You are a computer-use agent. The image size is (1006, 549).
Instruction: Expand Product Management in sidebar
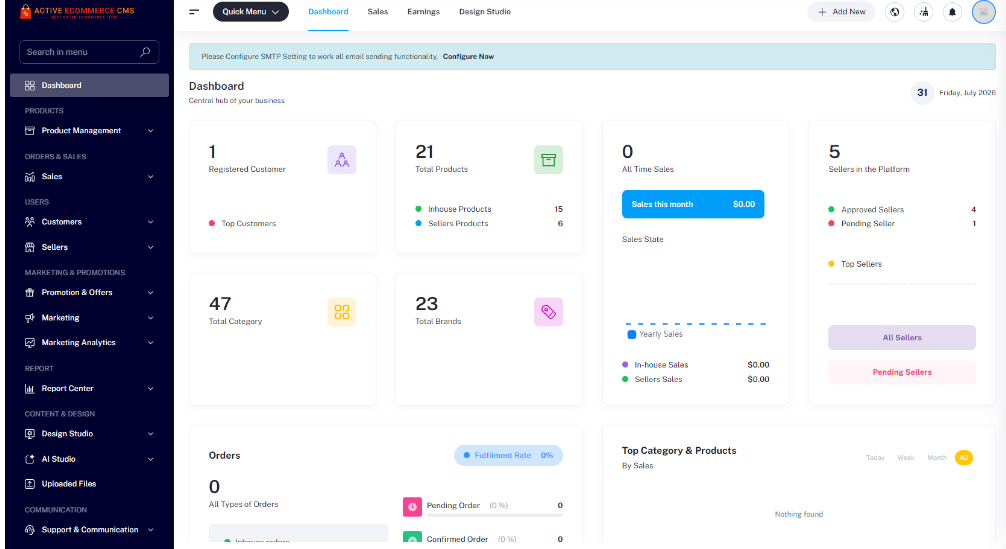[89, 131]
